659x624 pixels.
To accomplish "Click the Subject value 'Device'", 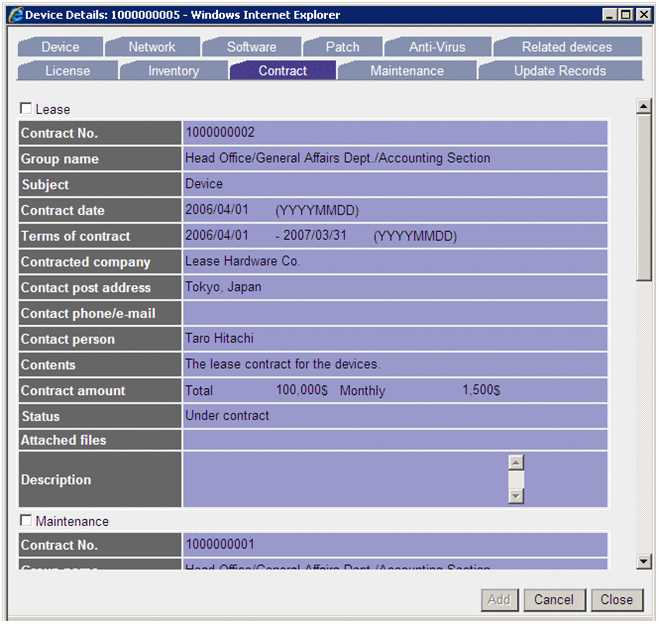I will tap(204, 184).
